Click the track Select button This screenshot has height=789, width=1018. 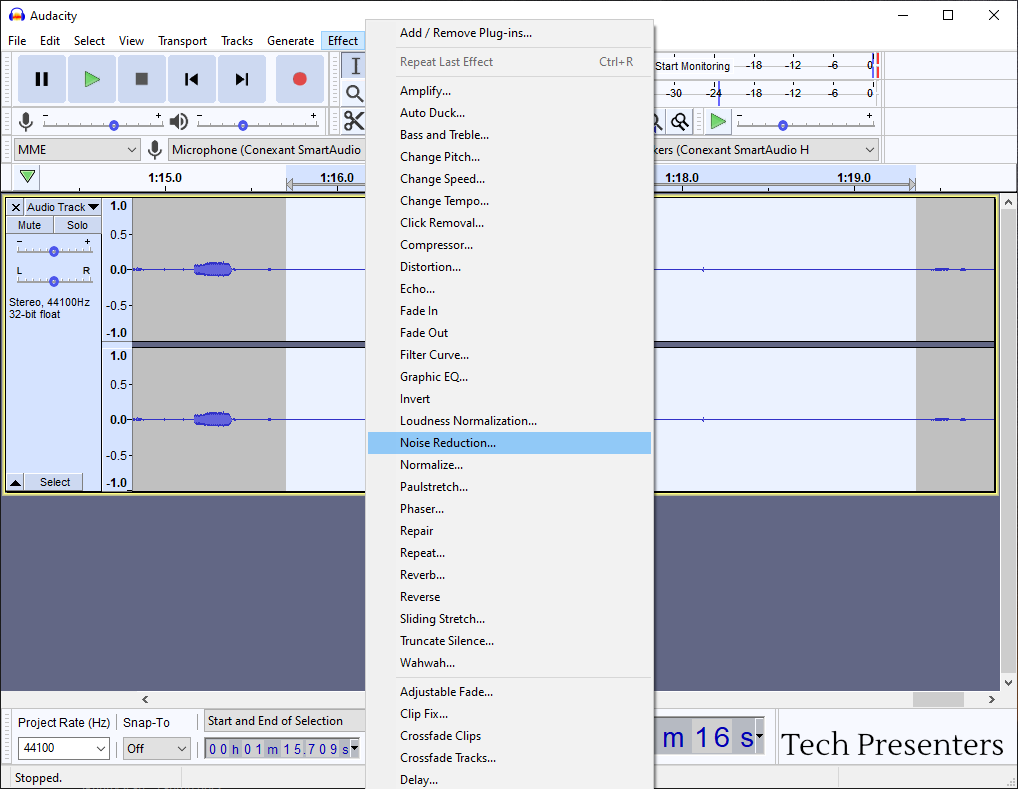coord(55,482)
